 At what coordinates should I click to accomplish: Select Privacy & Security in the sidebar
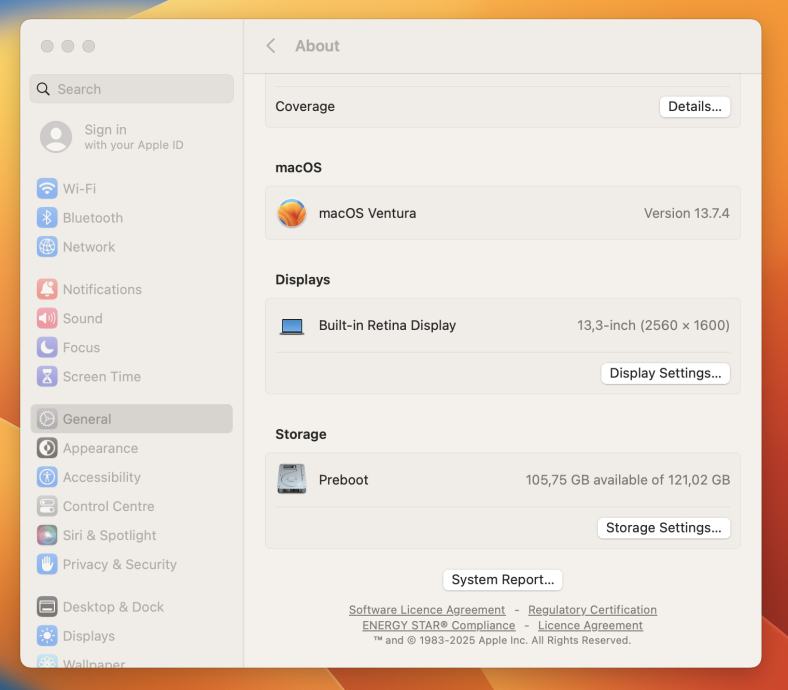(x=120, y=565)
